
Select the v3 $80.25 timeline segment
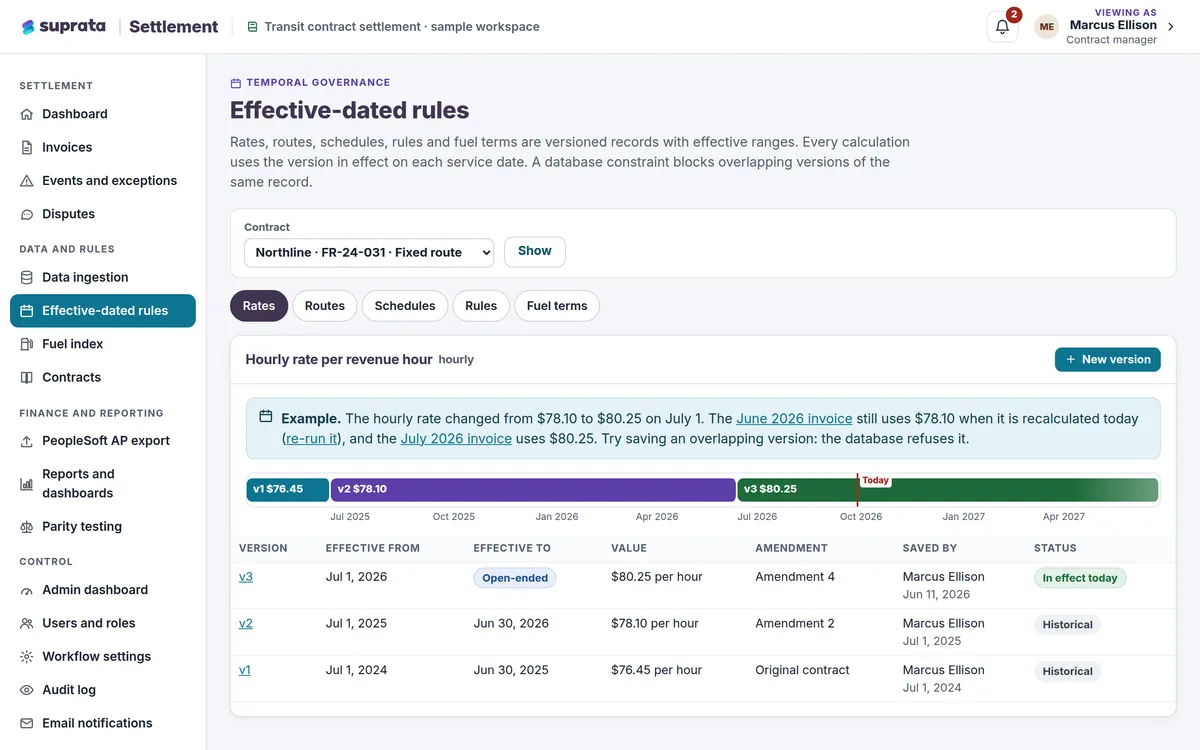pyautogui.click(x=948, y=490)
